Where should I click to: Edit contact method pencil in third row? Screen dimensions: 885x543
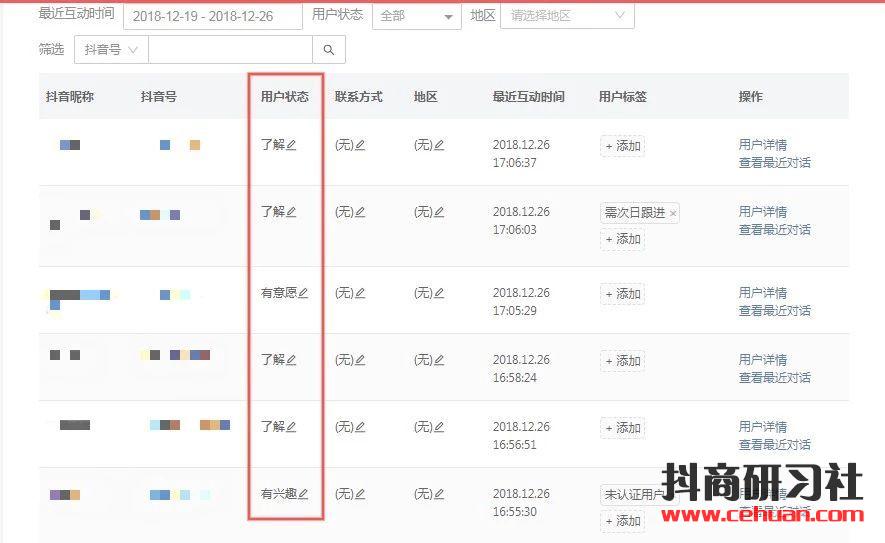click(360, 293)
